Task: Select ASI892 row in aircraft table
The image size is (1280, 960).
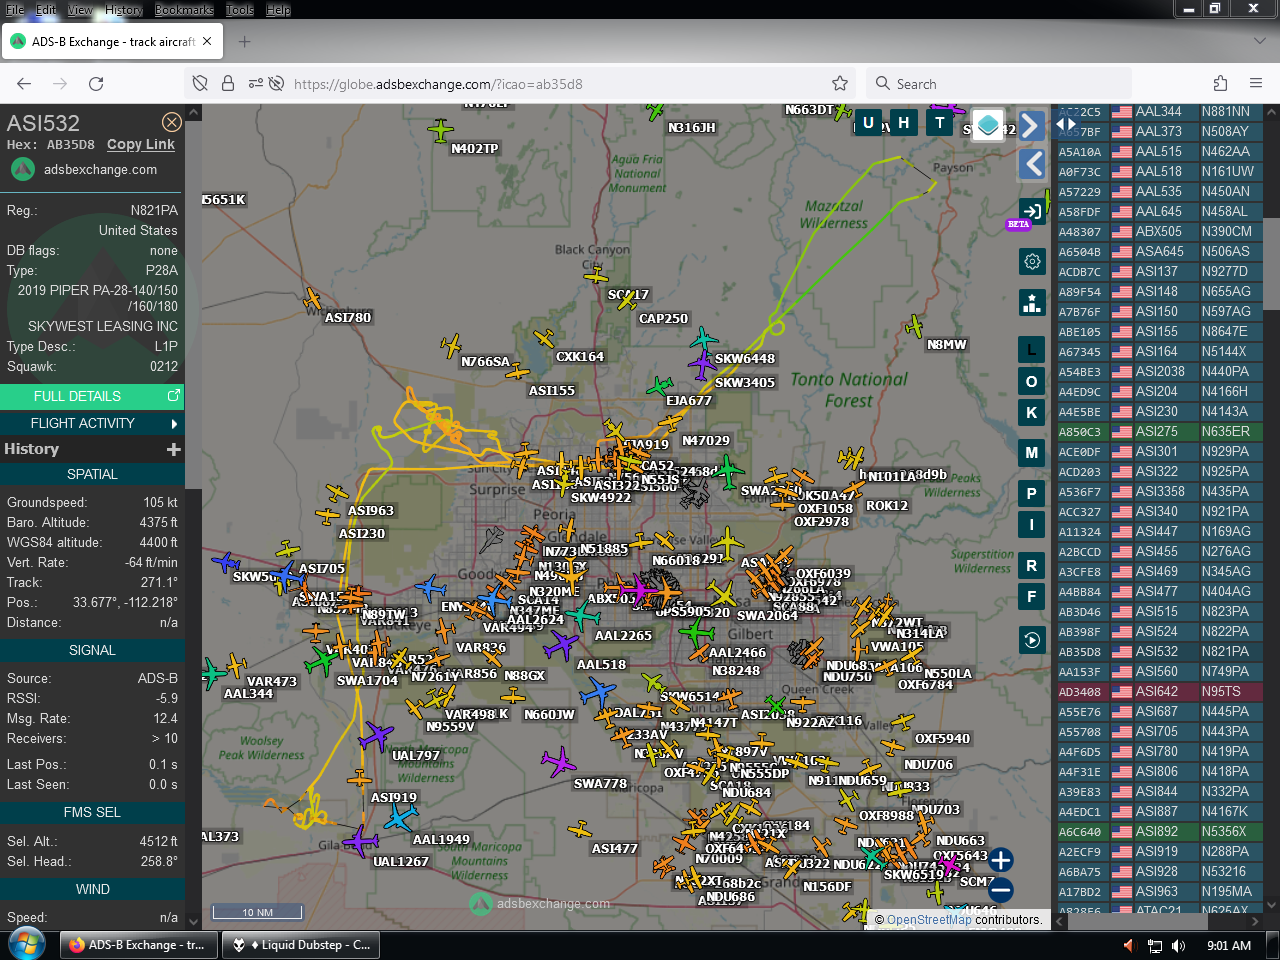Action: pyautogui.click(x=1160, y=832)
